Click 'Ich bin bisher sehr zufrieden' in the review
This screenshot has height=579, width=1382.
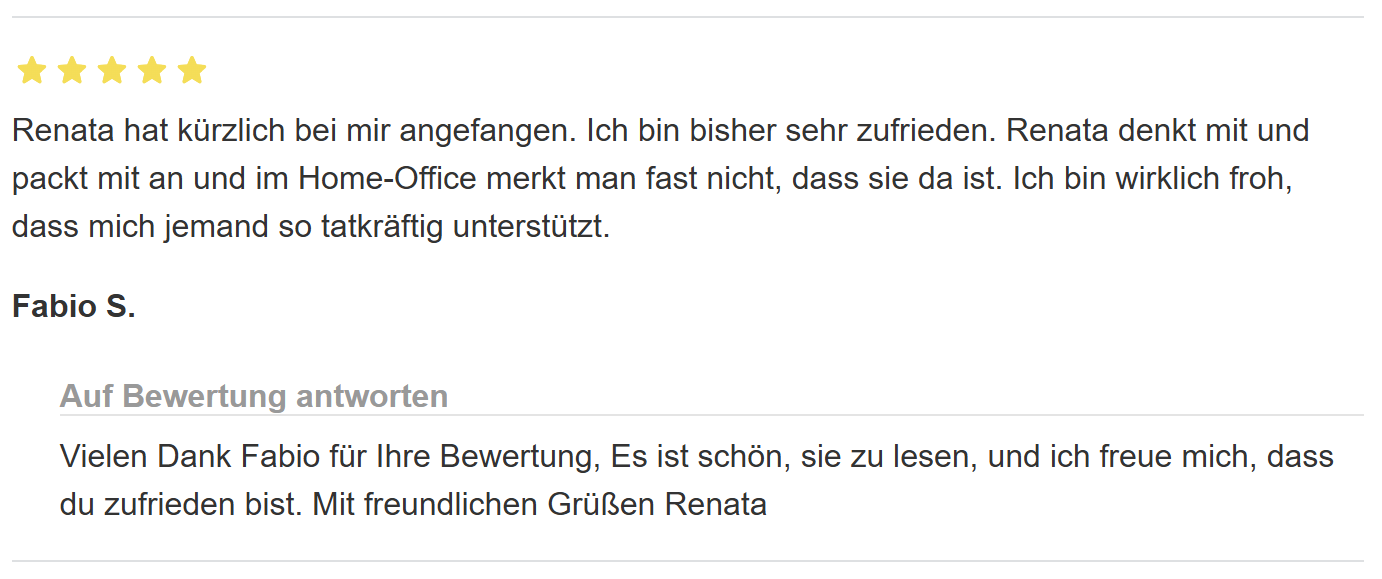click(792, 130)
